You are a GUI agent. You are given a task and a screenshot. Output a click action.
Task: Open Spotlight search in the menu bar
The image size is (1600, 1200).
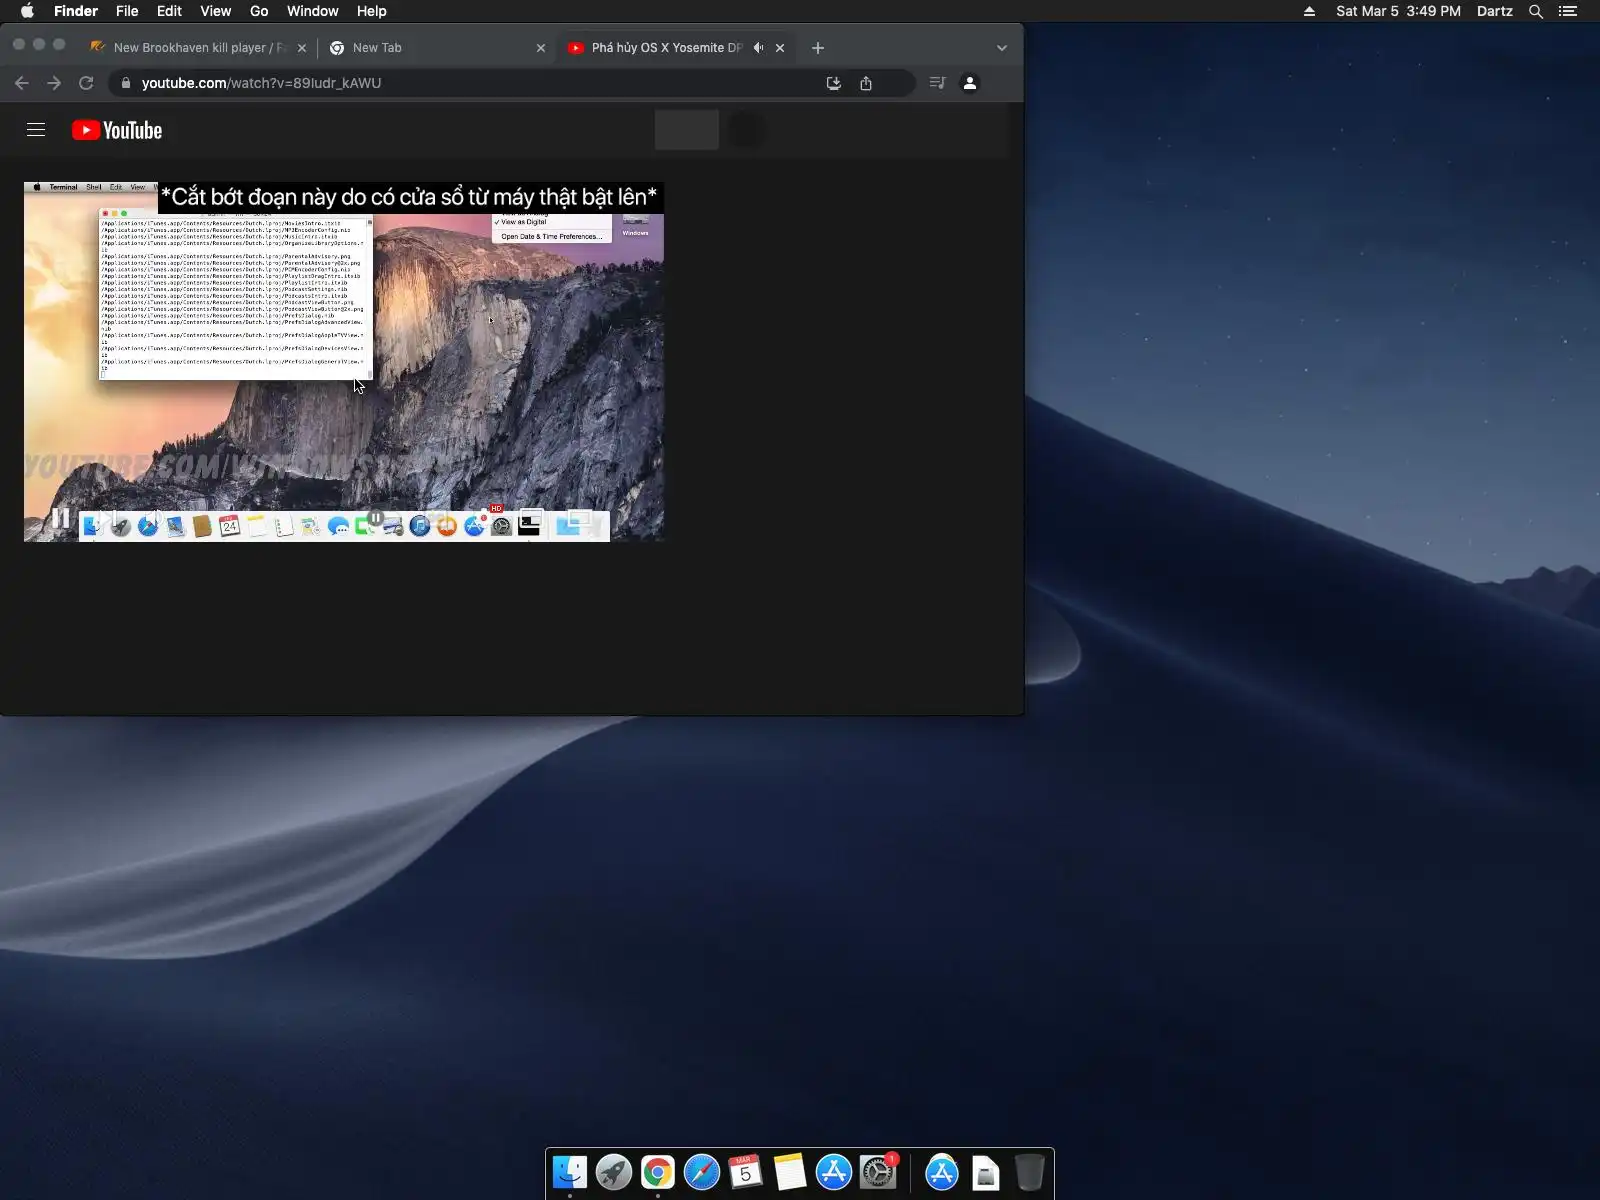(x=1536, y=11)
